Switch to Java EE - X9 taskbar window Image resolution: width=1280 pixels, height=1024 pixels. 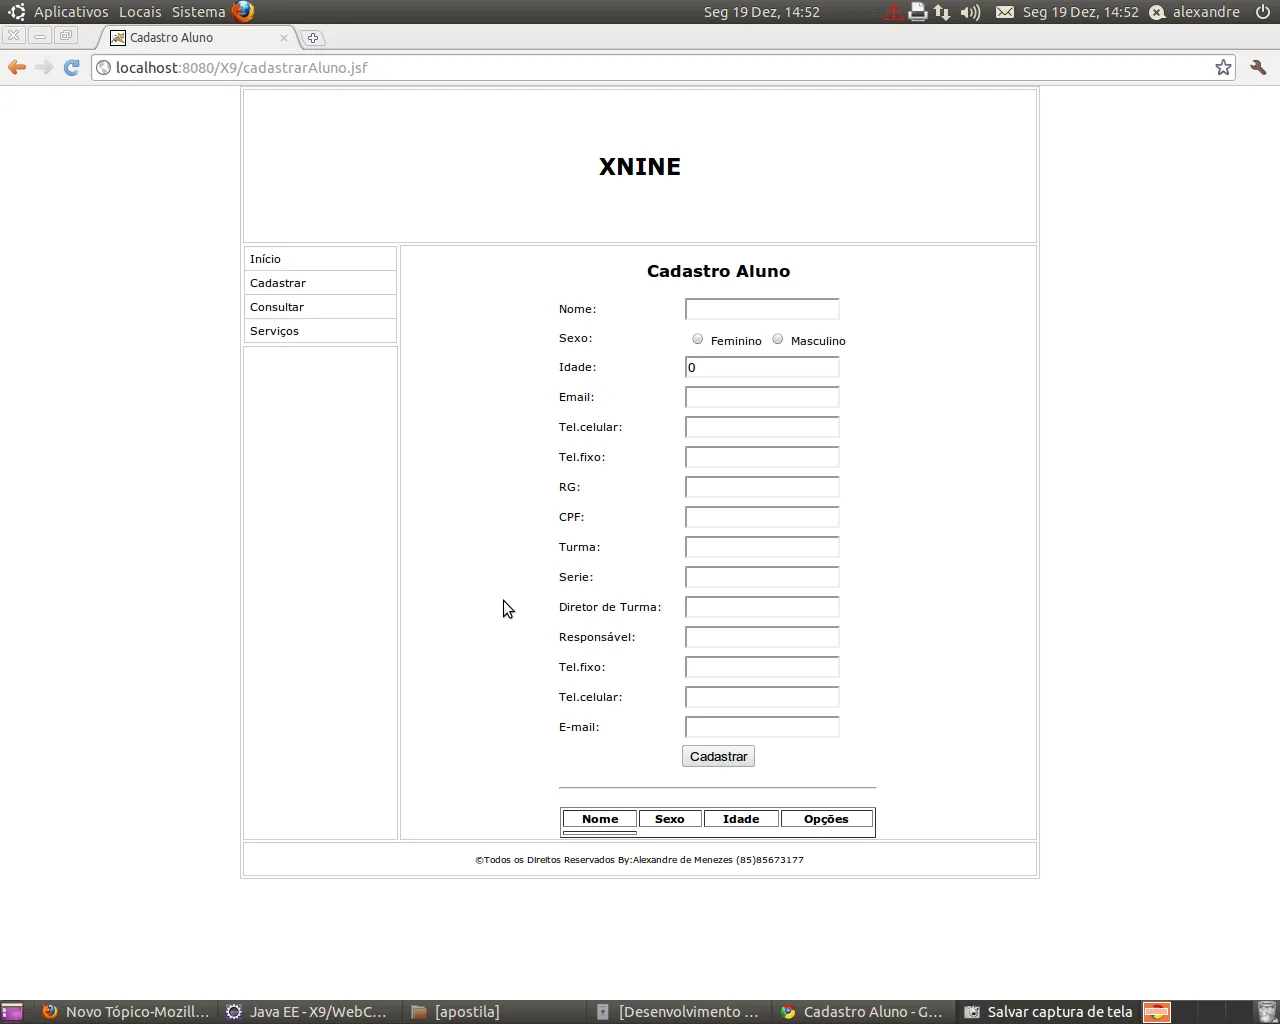click(x=309, y=1012)
